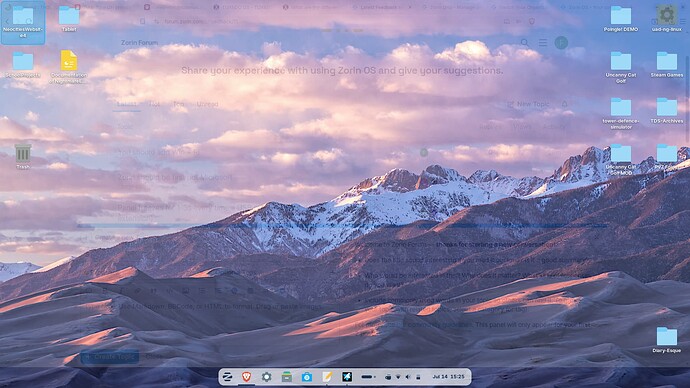Viewport: 690px width, 388px height.
Task: Open the Files manager dock icon
Action: click(286, 377)
